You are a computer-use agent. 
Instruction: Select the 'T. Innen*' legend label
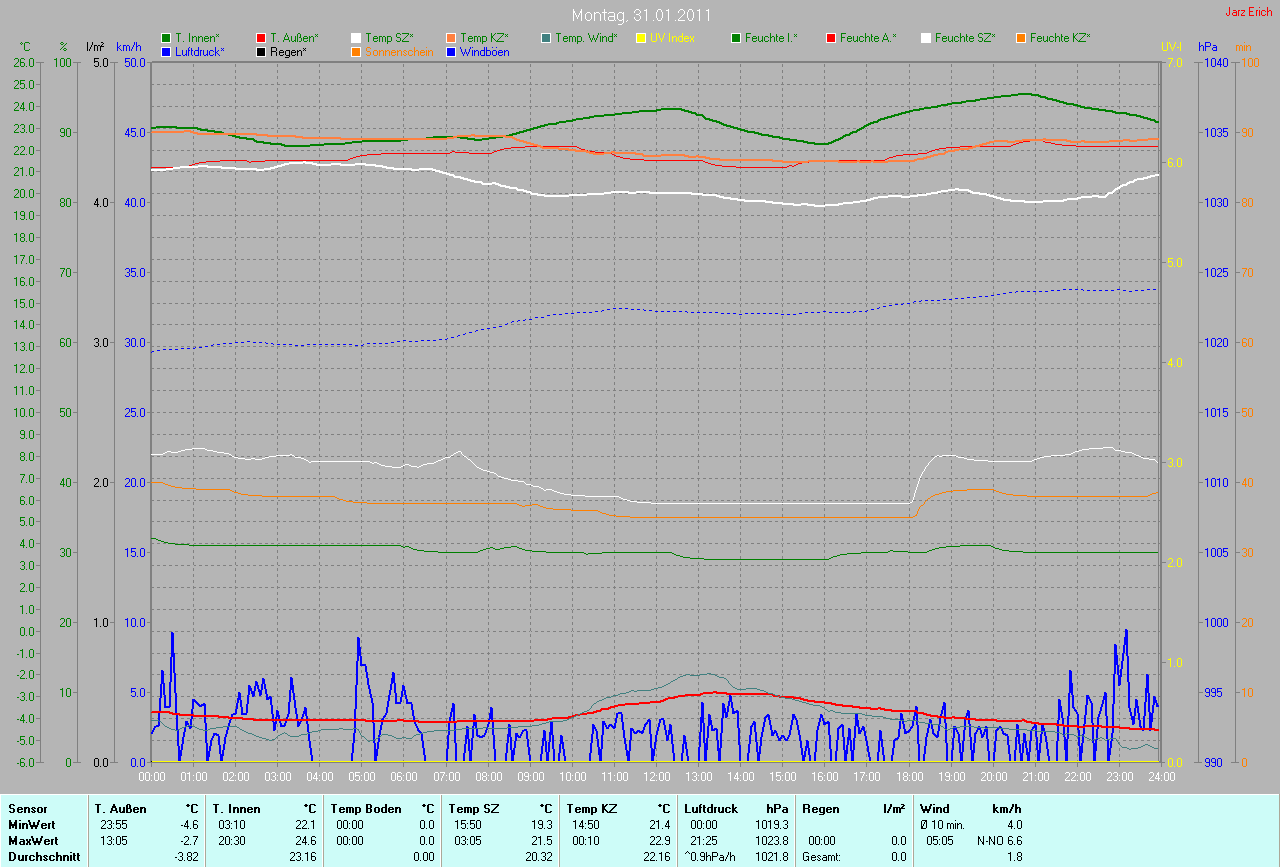point(197,38)
